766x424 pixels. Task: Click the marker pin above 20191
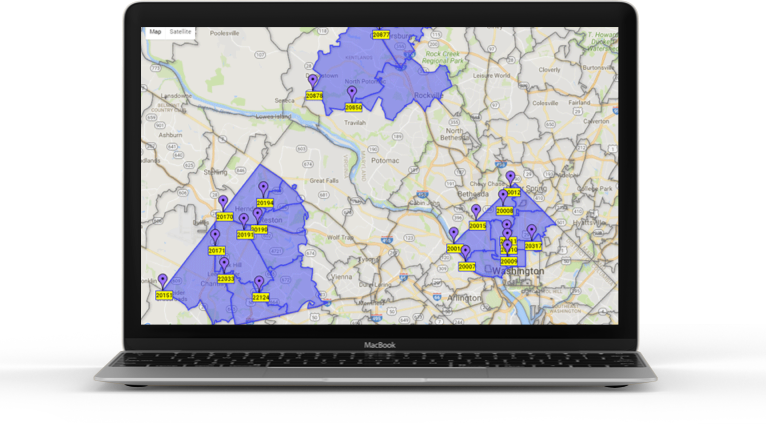(x=244, y=220)
